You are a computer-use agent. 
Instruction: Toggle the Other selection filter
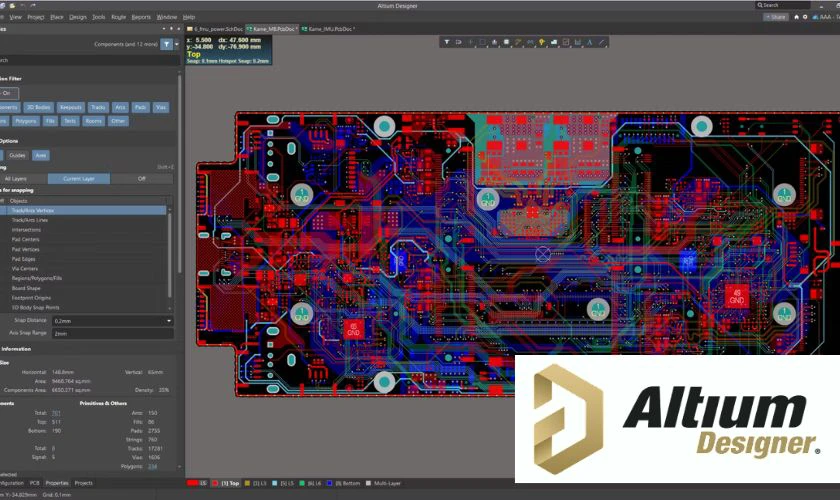(118, 121)
